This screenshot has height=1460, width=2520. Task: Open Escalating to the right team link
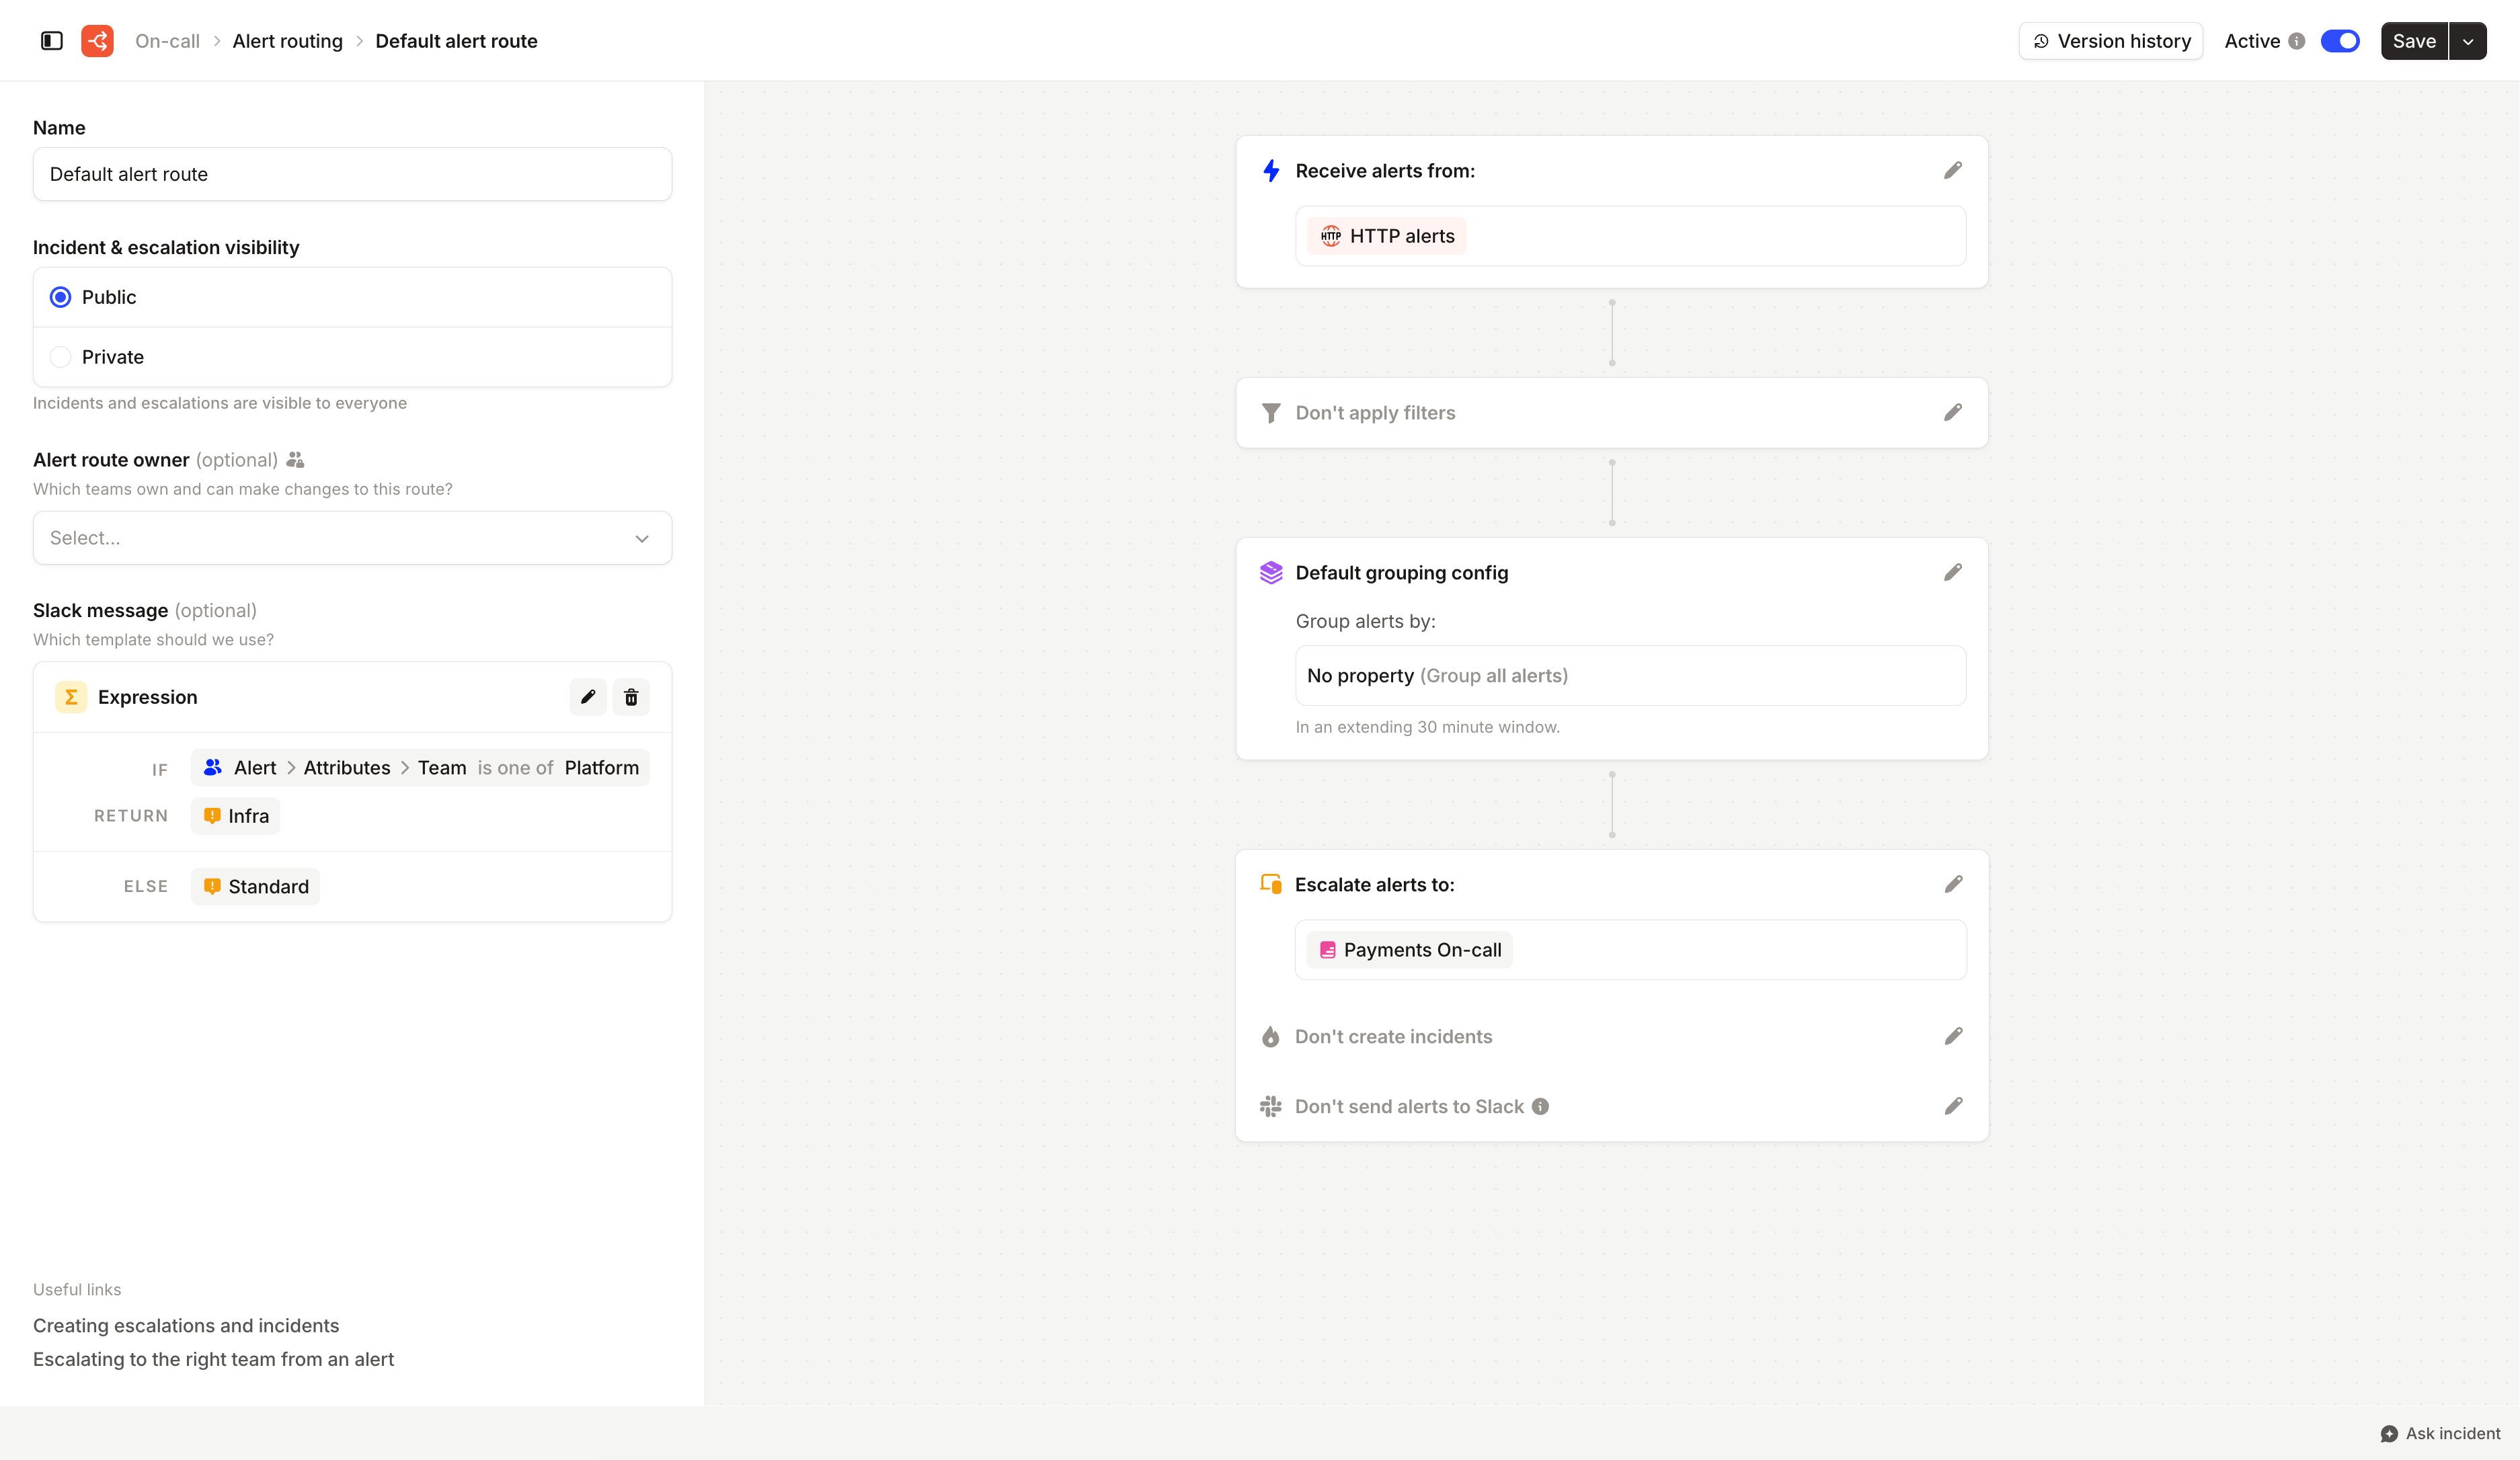click(x=213, y=1360)
